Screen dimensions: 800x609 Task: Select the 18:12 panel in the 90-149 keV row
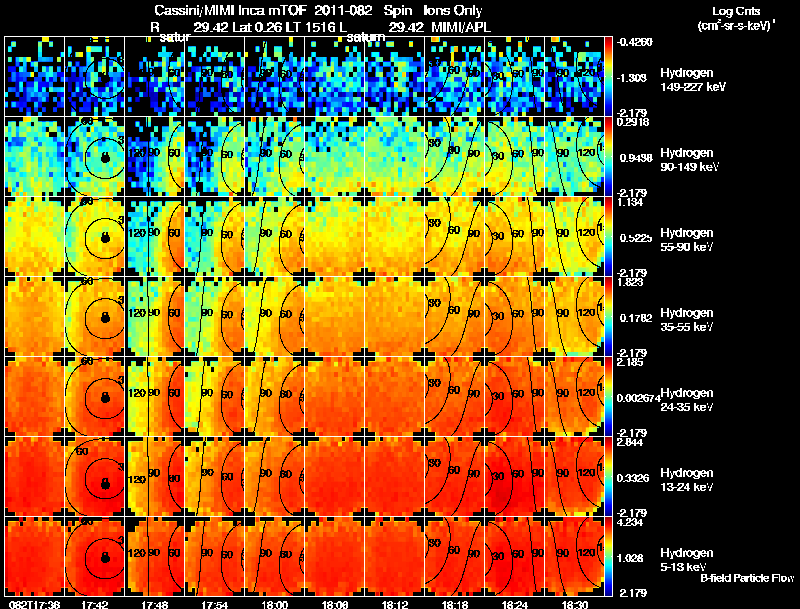(x=394, y=156)
